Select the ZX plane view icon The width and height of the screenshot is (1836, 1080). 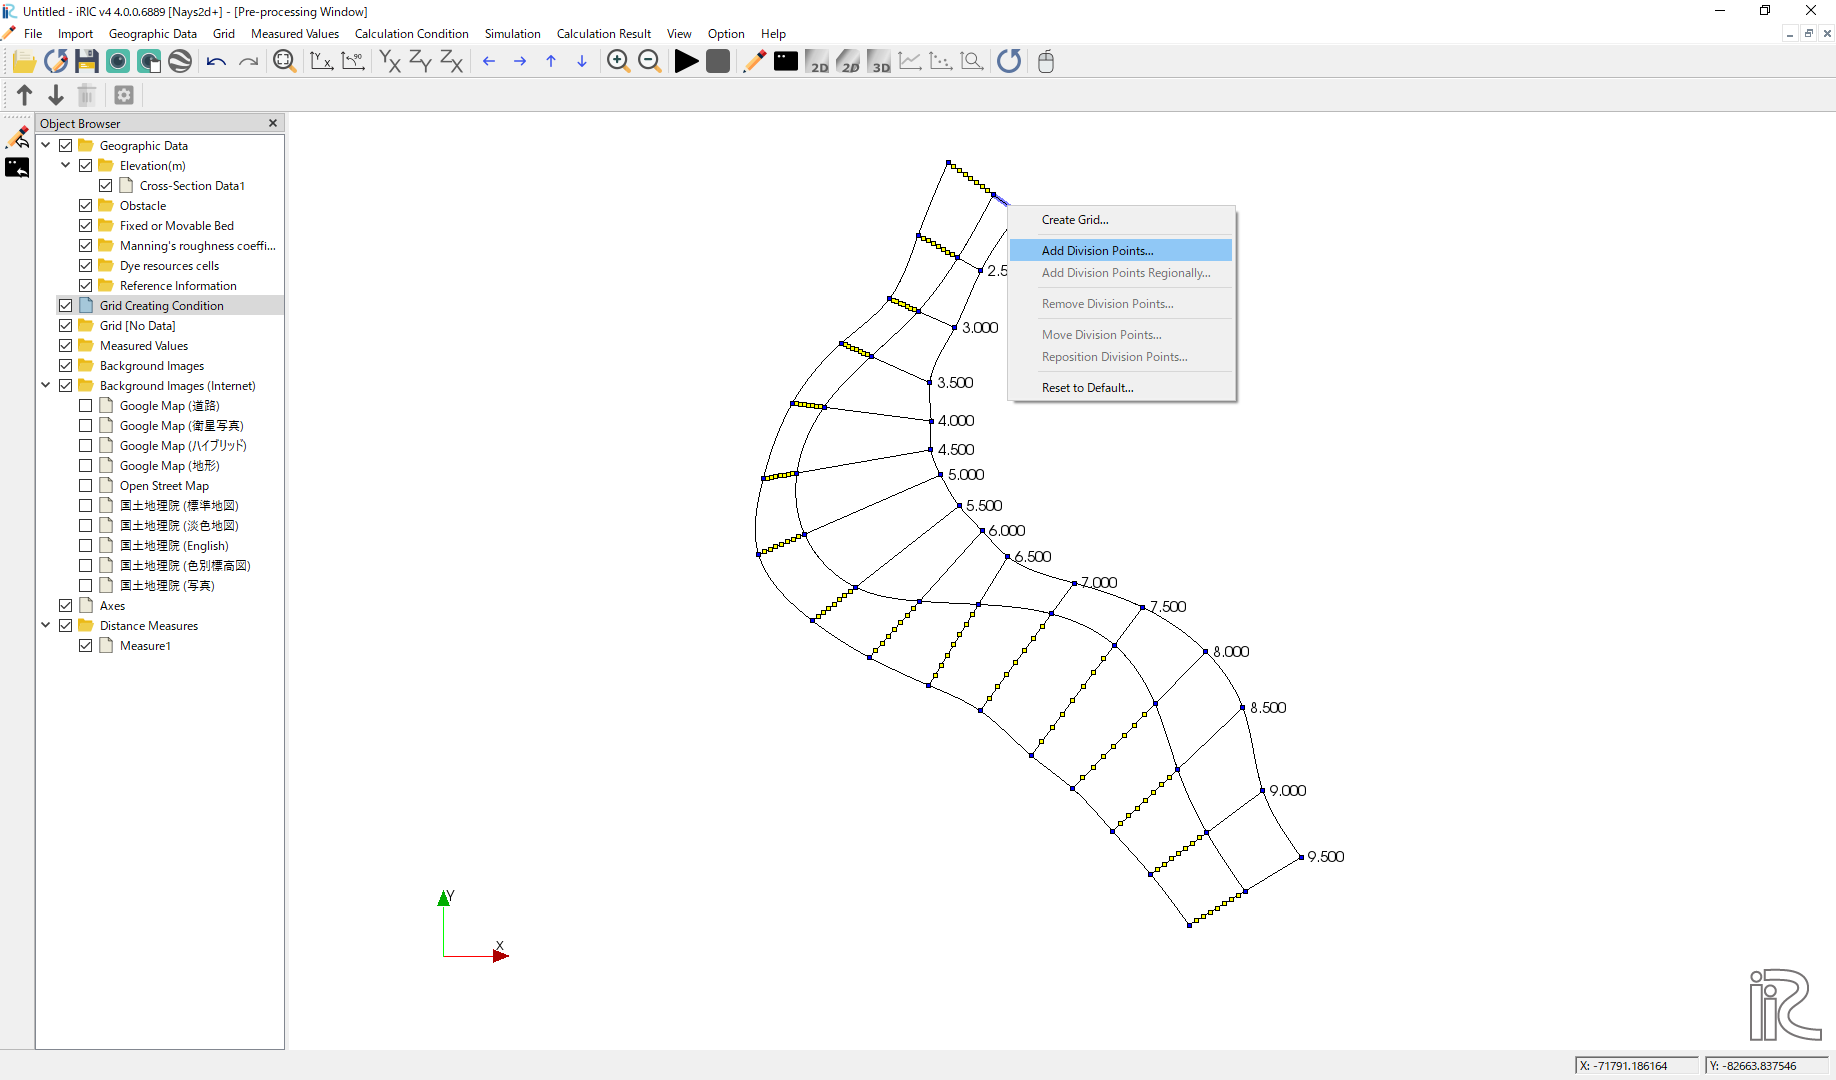tap(452, 62)
